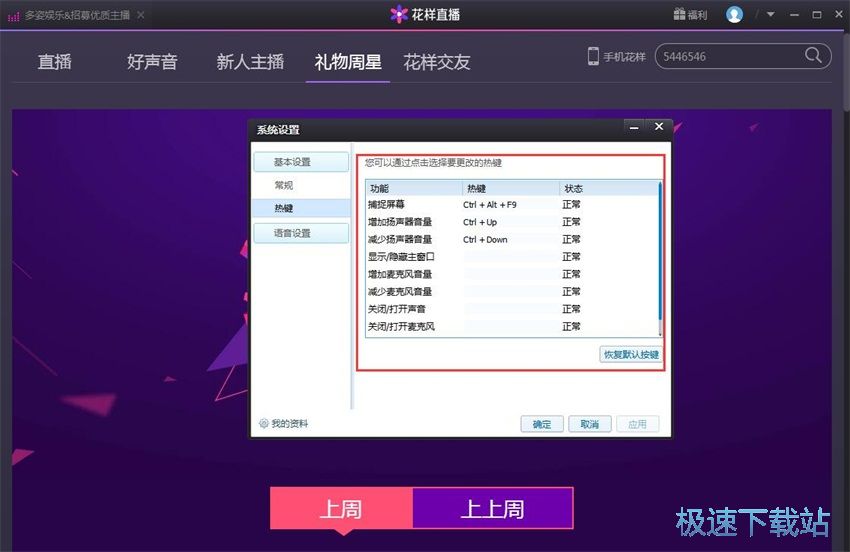The height and width of the screenshot is (552, 850).
Task: Close the 多姿娱乐&招募优质主播 tab
Action: coord(141,15)
